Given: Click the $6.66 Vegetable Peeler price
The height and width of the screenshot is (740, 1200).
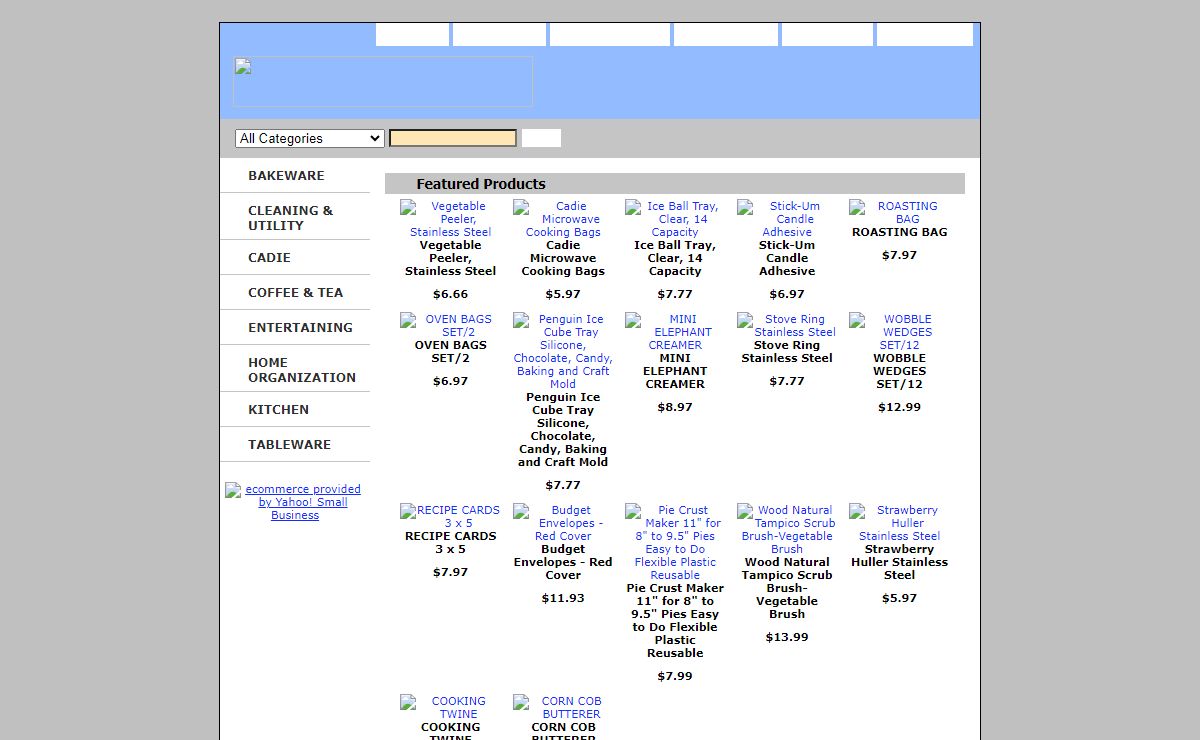Looking at the screenshot, I should click(450, 294).
